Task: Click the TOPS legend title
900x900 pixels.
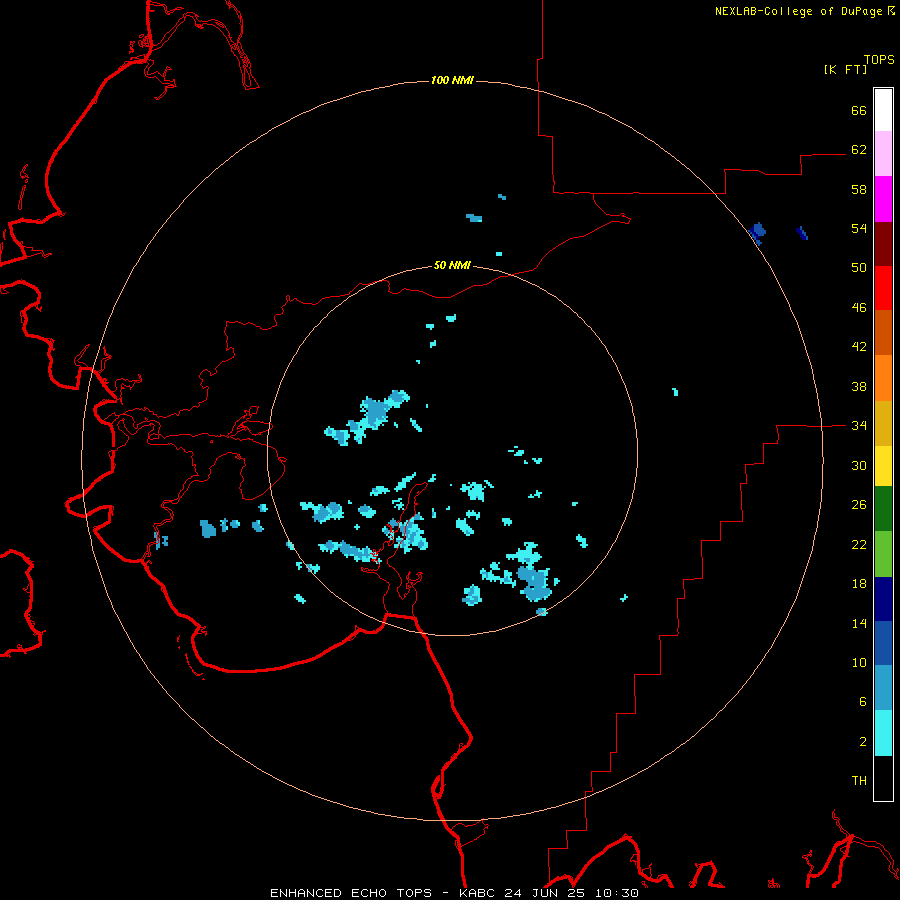Action: tap(879, 60)
